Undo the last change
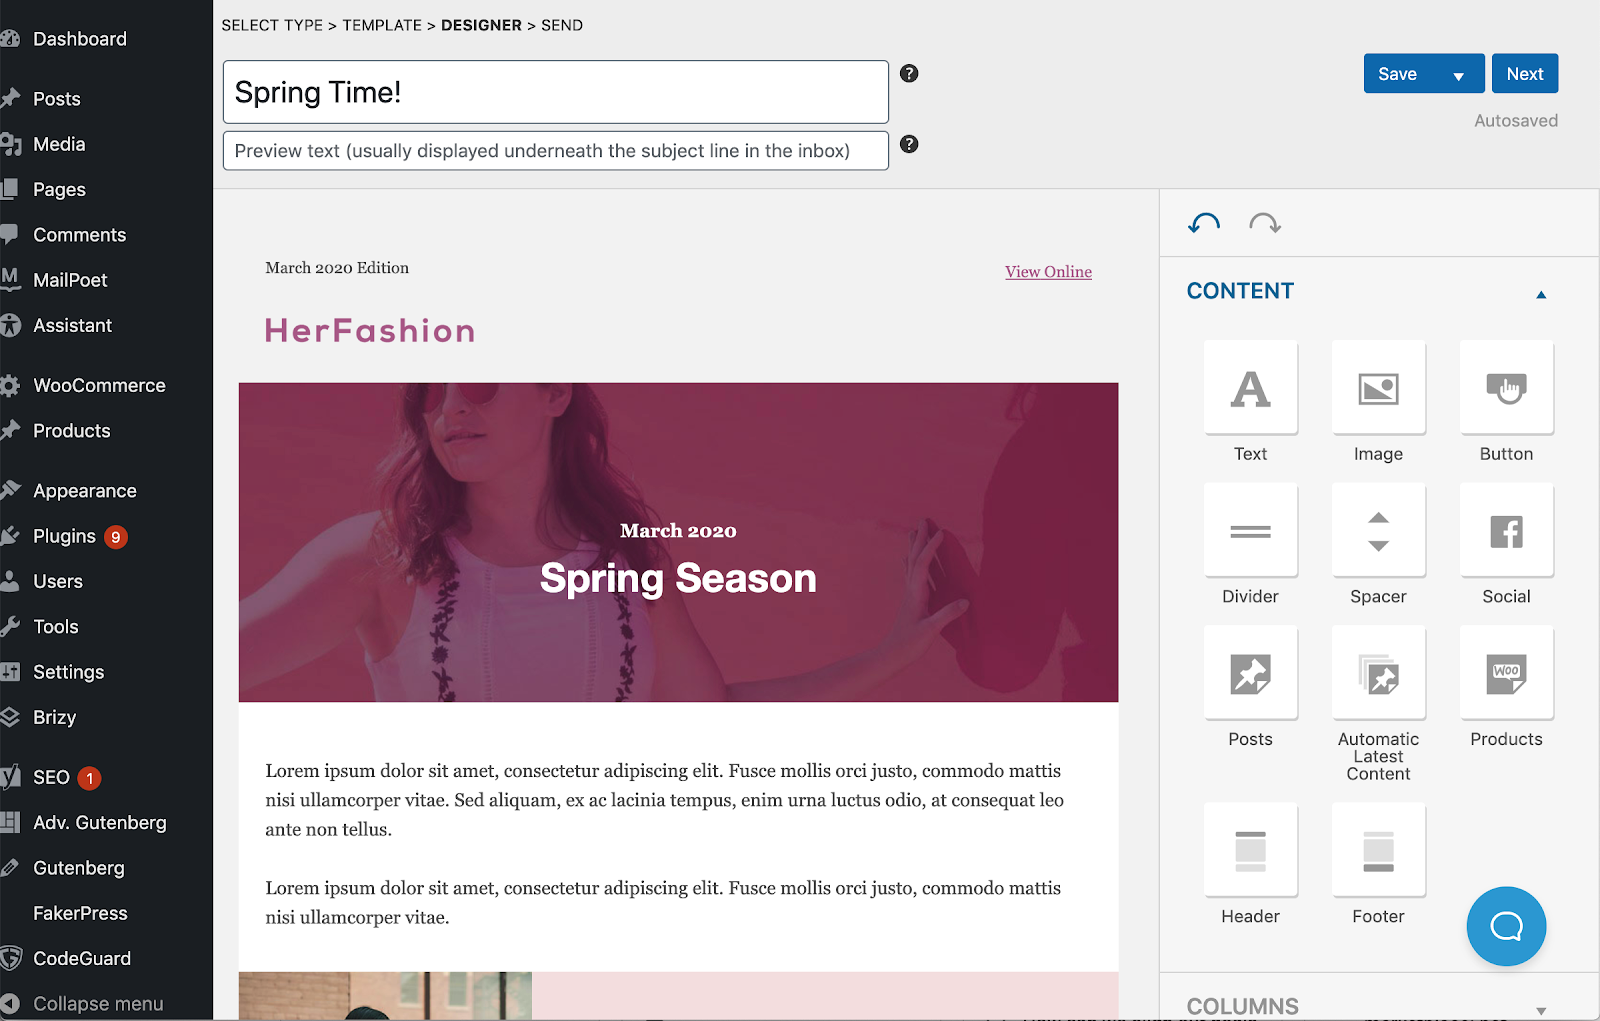Image resolution: width=1600 pixels, height=1021 pixels. point(1204,223)
